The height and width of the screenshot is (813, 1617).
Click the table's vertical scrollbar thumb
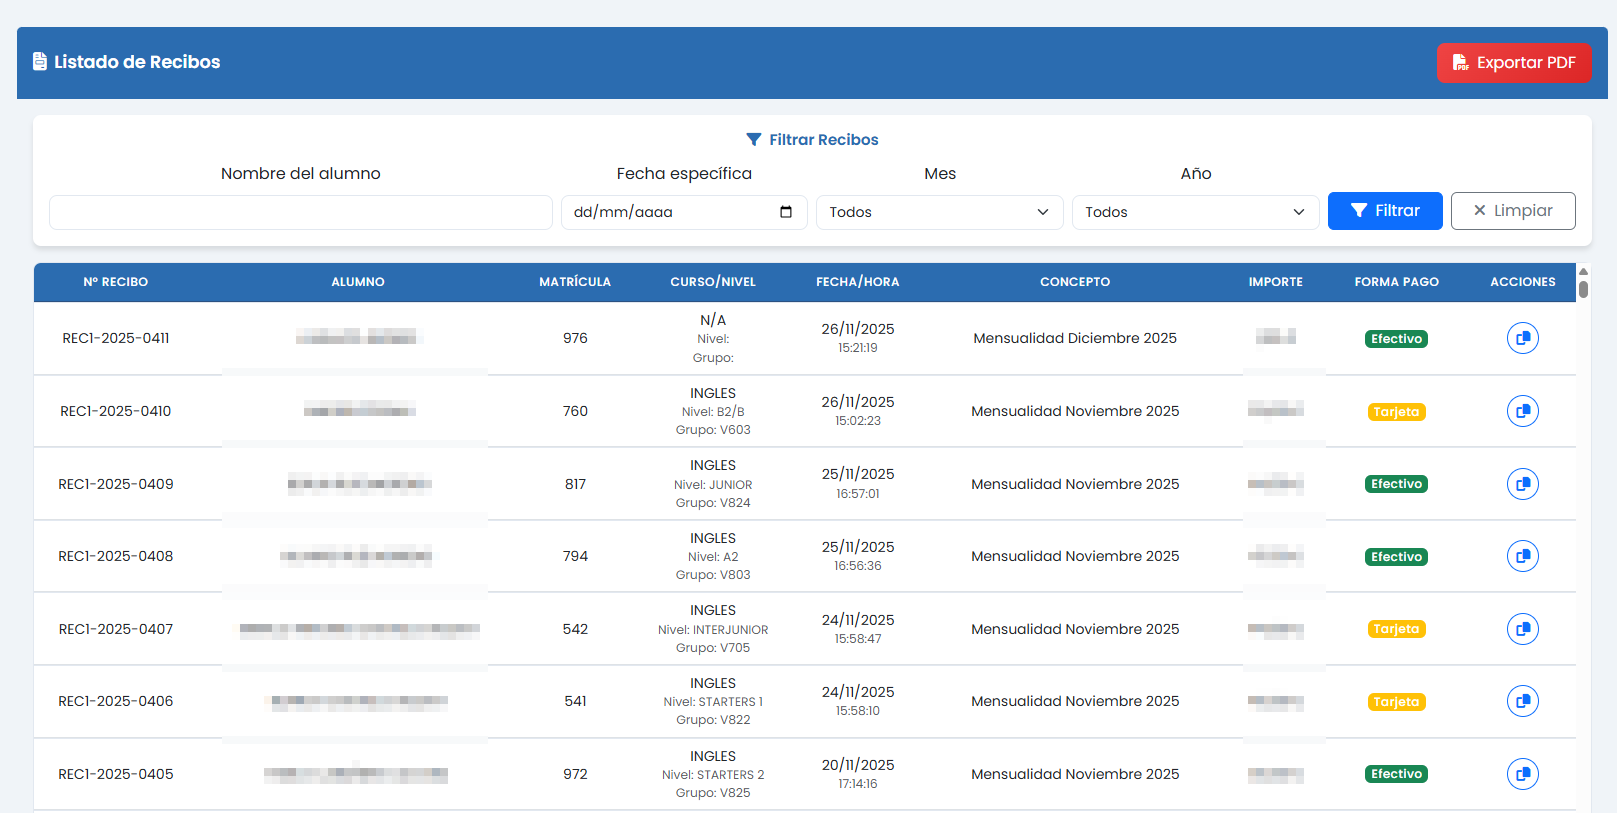(x=1583, y=289)
